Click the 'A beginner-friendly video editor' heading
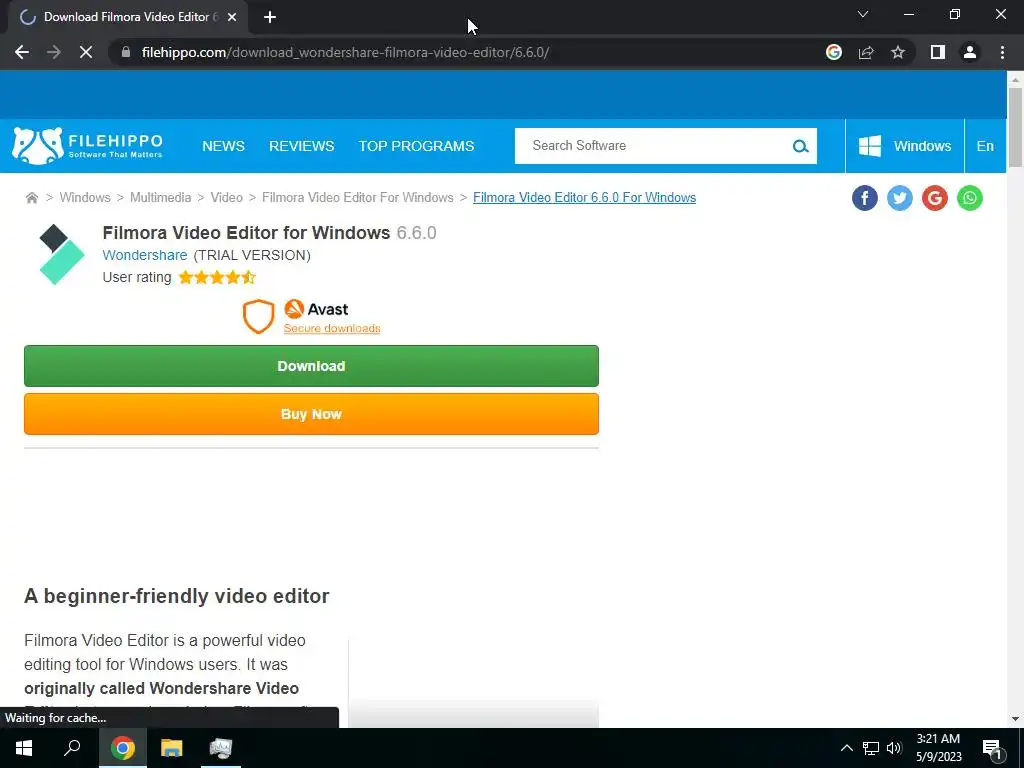1024x768 pixels. pos(177,596)
